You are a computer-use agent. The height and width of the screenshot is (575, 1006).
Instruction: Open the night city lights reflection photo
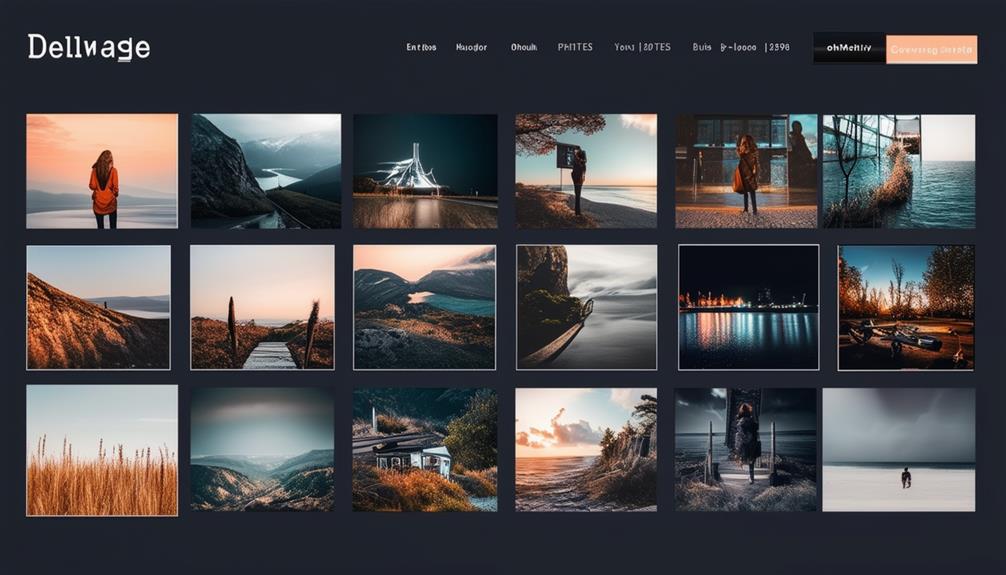point(748,307)
